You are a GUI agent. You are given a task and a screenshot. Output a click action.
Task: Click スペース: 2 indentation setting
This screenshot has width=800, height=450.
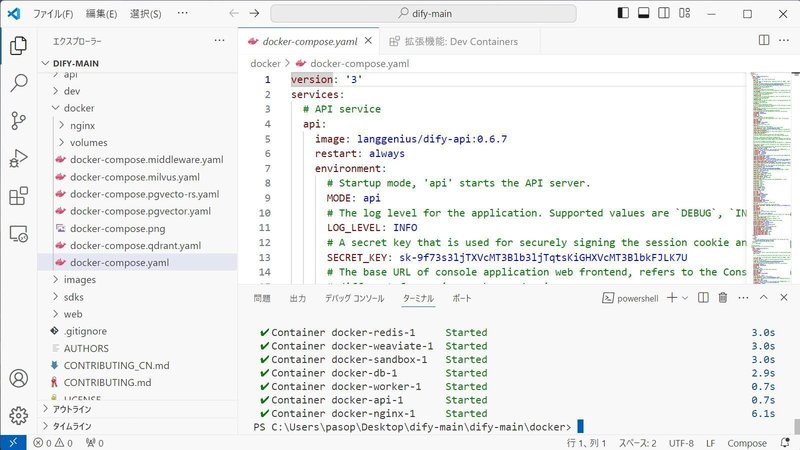638,443
